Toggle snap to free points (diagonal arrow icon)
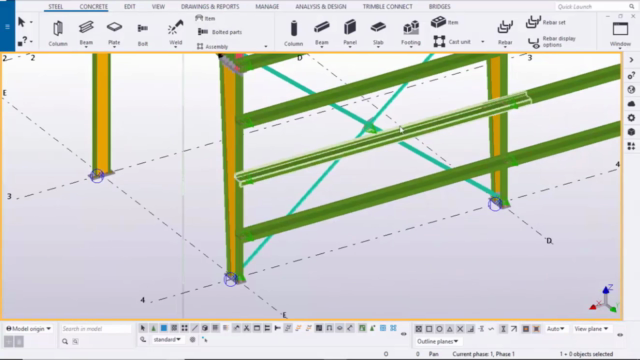640x360 pixels. pyautogui.click(x=514, y=329)
